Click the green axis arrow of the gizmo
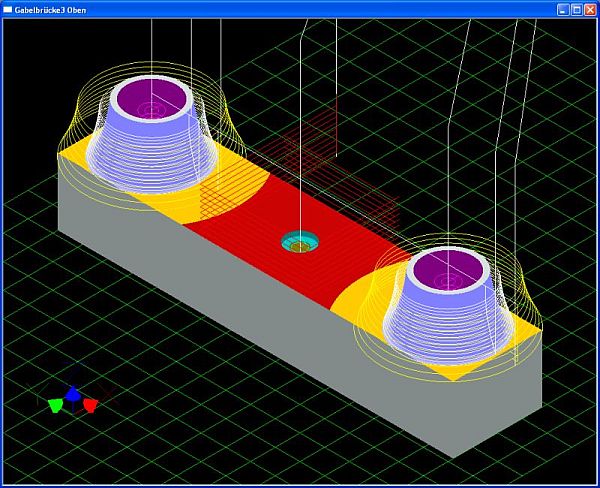The height and width of the screenshot is (488, 600). coord(55,406)
